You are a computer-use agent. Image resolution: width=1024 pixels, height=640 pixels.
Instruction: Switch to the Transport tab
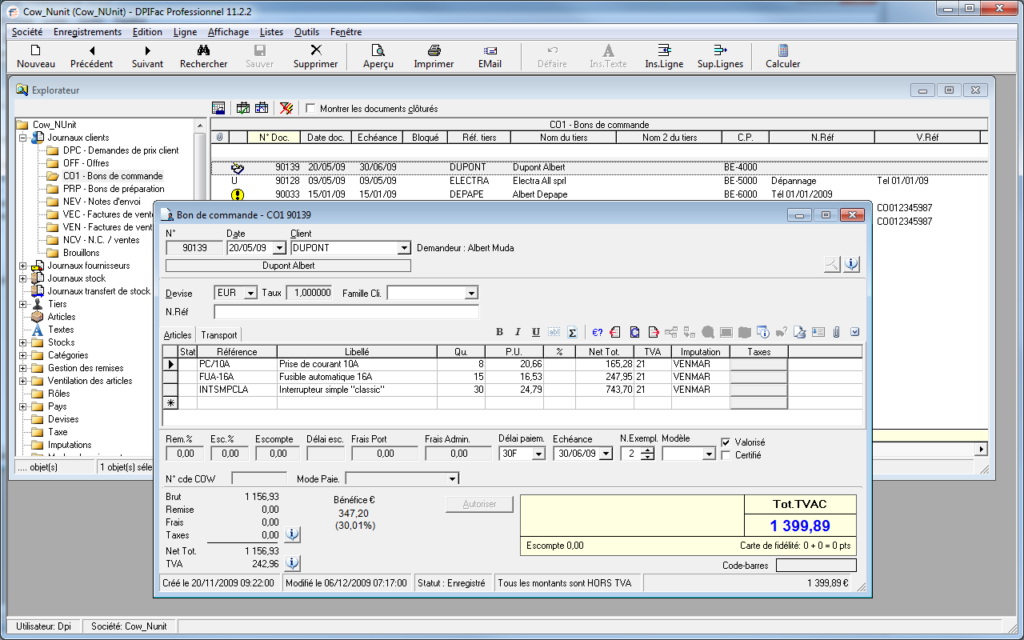point(219,335)
